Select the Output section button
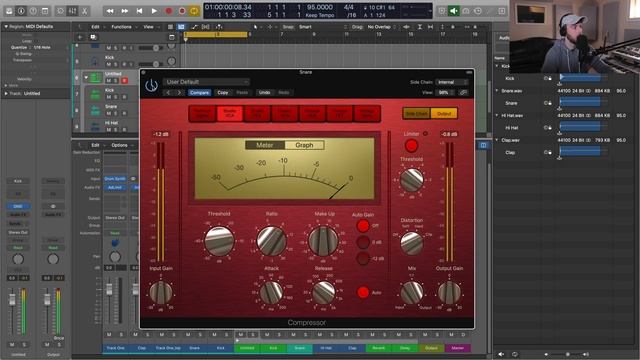Image resolution: width=640 pixels, height=360 pixels. coord(444,113)
